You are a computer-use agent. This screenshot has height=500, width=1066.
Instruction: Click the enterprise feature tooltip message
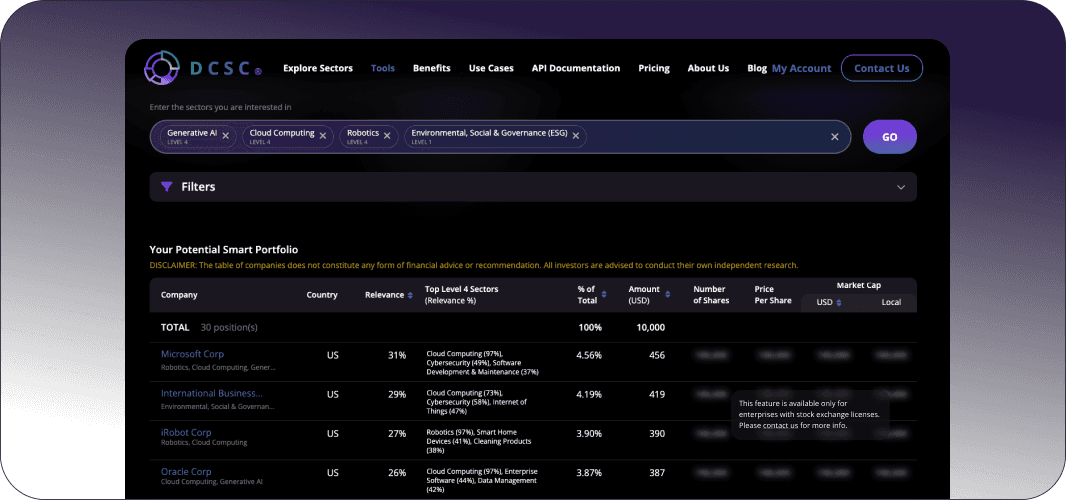[809, 414]
